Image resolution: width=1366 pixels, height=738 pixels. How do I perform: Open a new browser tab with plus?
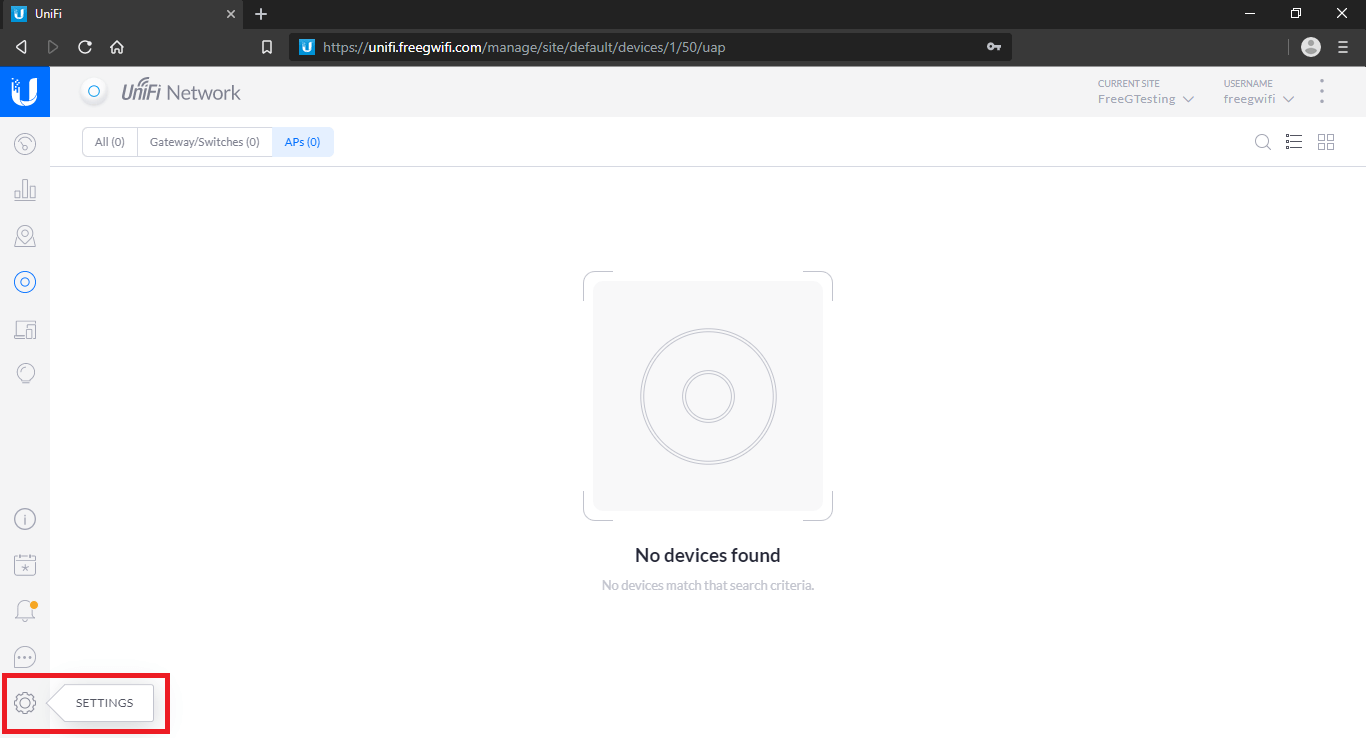(x=261, y=14)
